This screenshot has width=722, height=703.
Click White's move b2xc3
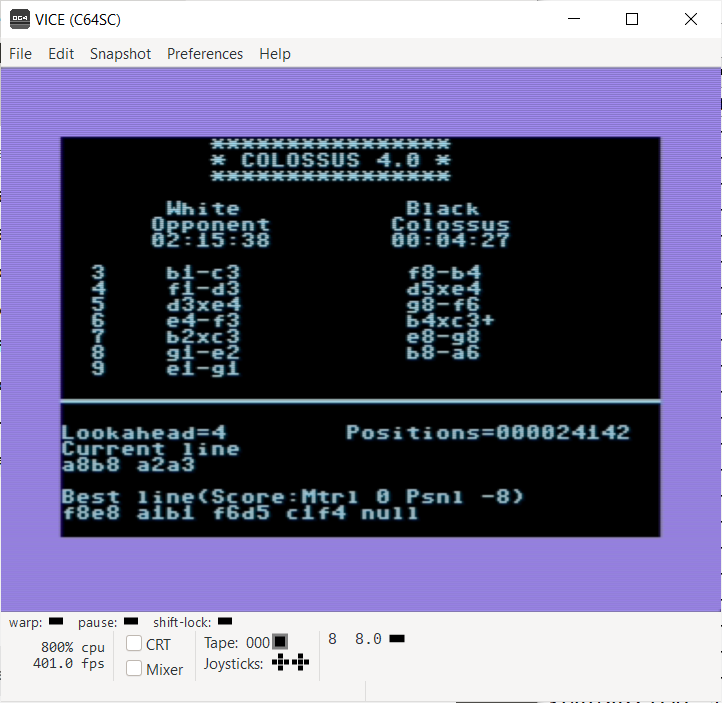203,337
